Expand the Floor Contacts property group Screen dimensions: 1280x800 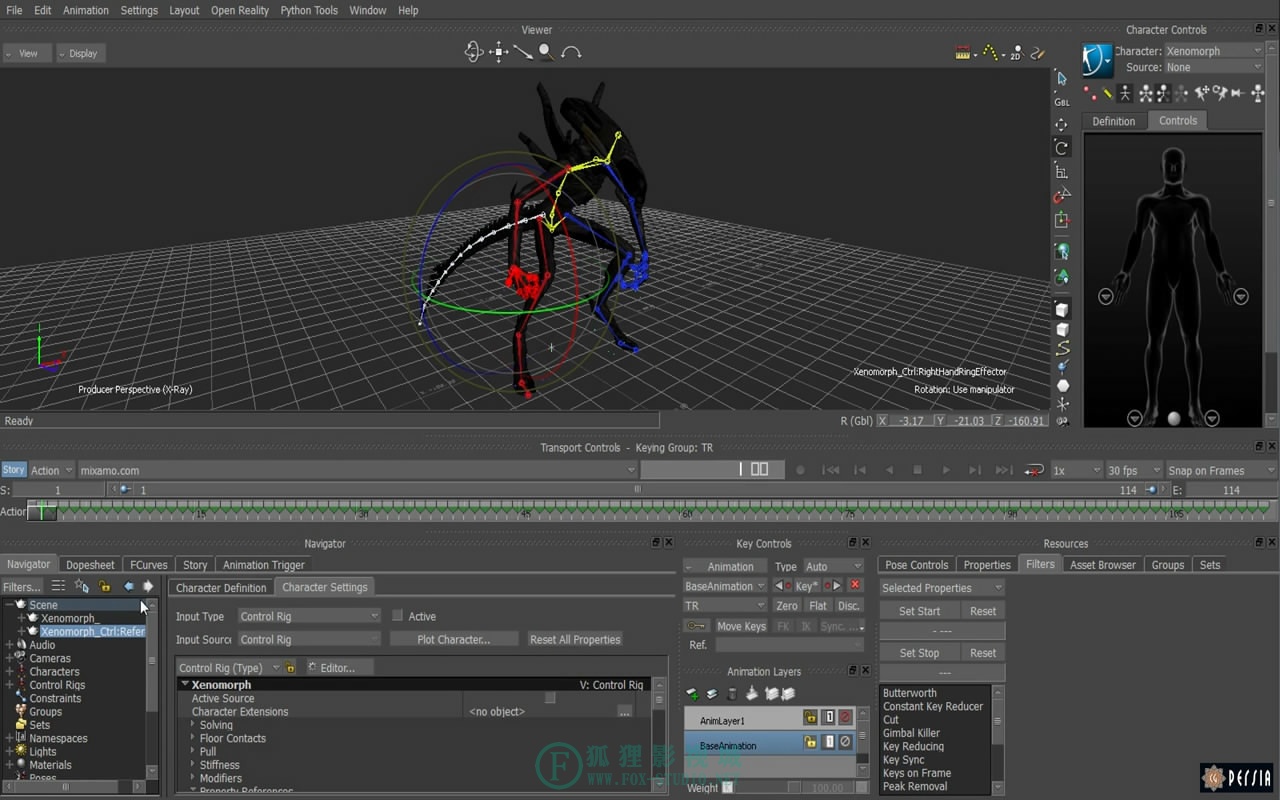pyautogui.click(x=192, y=738)
